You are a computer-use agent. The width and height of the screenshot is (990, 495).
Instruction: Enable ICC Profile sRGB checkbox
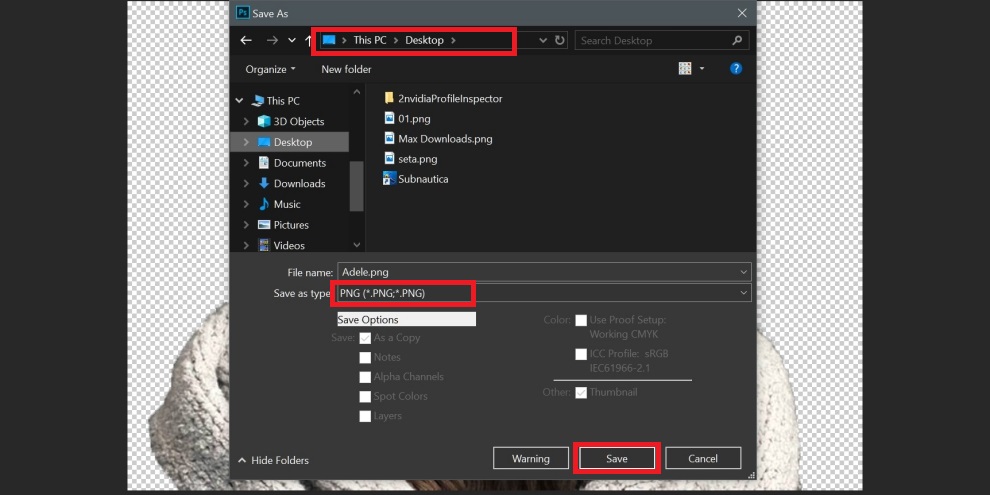[581, 354]
